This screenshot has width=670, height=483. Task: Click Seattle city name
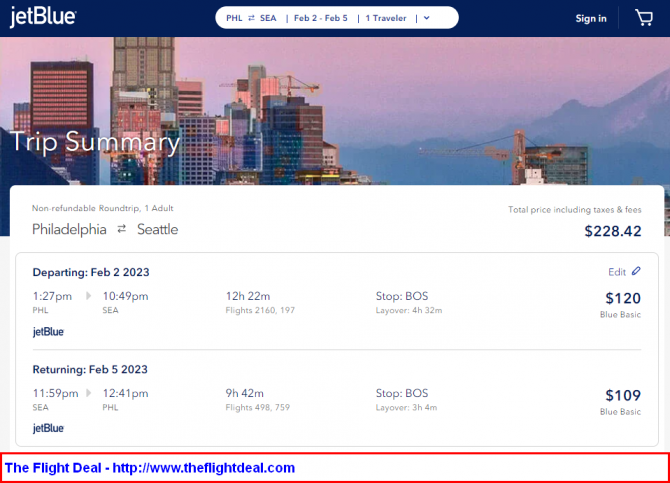[157, 229]
